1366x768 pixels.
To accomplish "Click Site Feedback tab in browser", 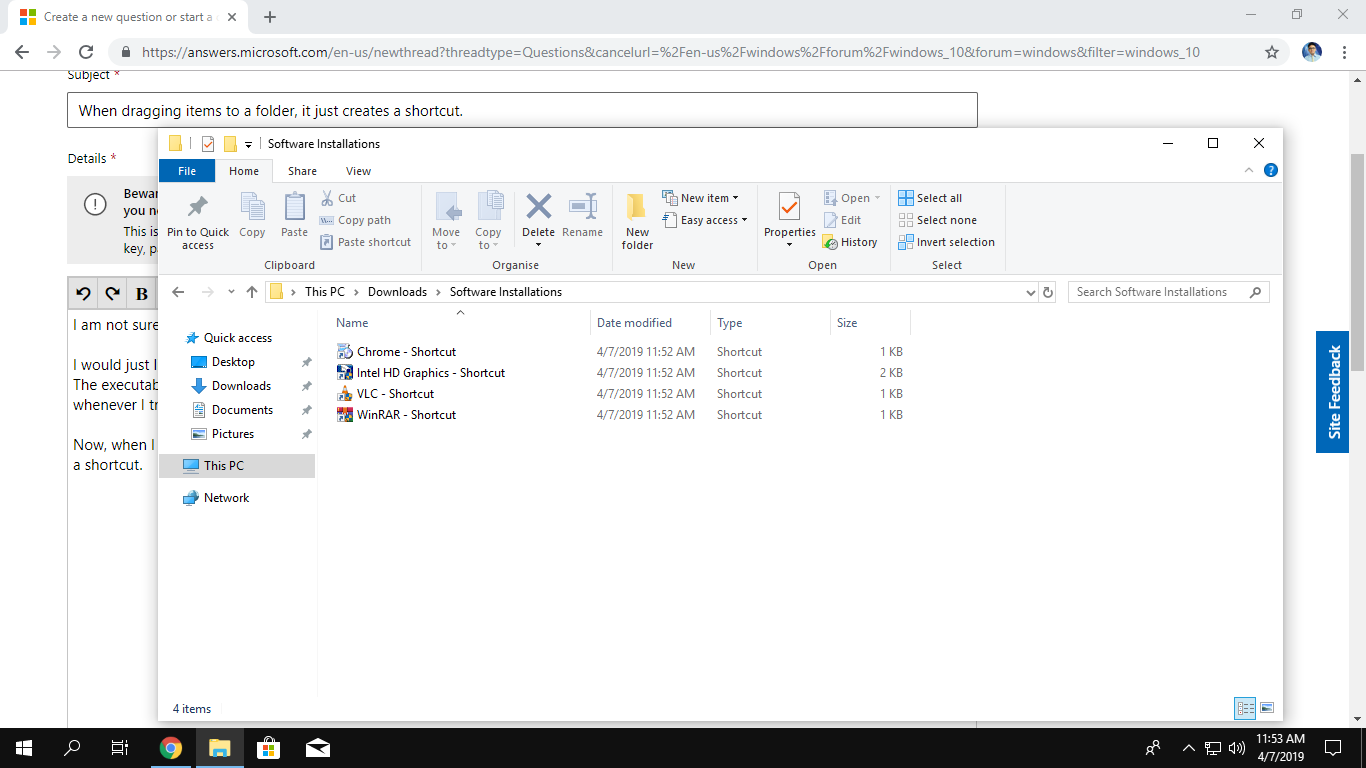I will 1334,392.
